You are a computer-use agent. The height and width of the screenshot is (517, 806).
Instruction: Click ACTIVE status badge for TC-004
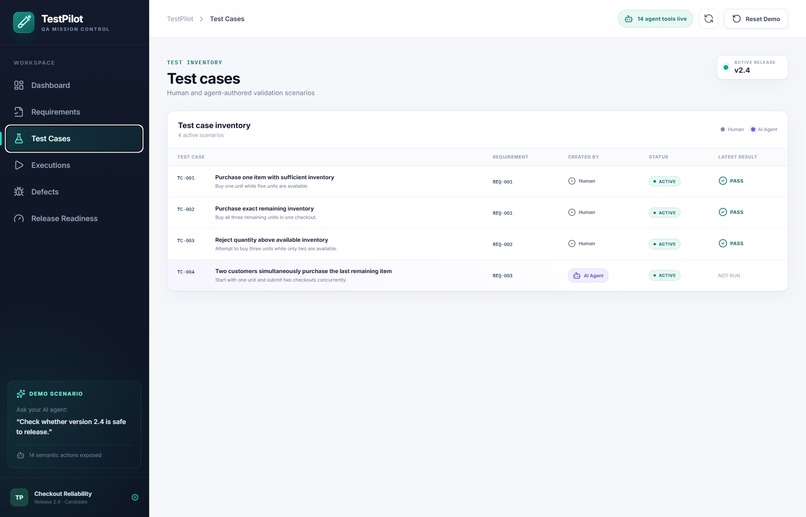(x=665, y=275)
